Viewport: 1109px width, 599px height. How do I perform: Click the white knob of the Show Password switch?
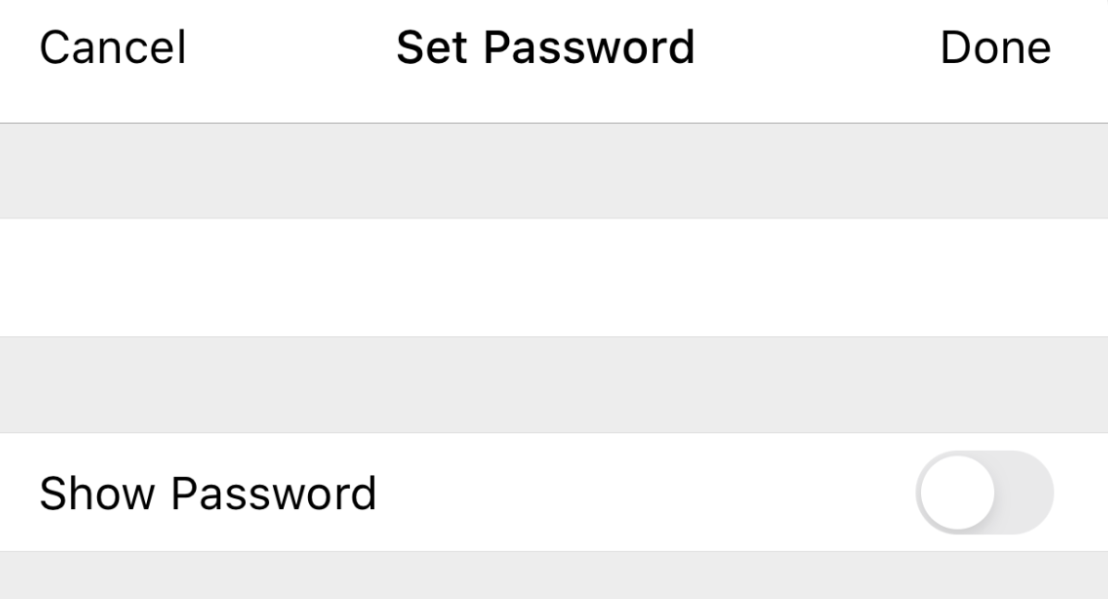click(957, 492)
